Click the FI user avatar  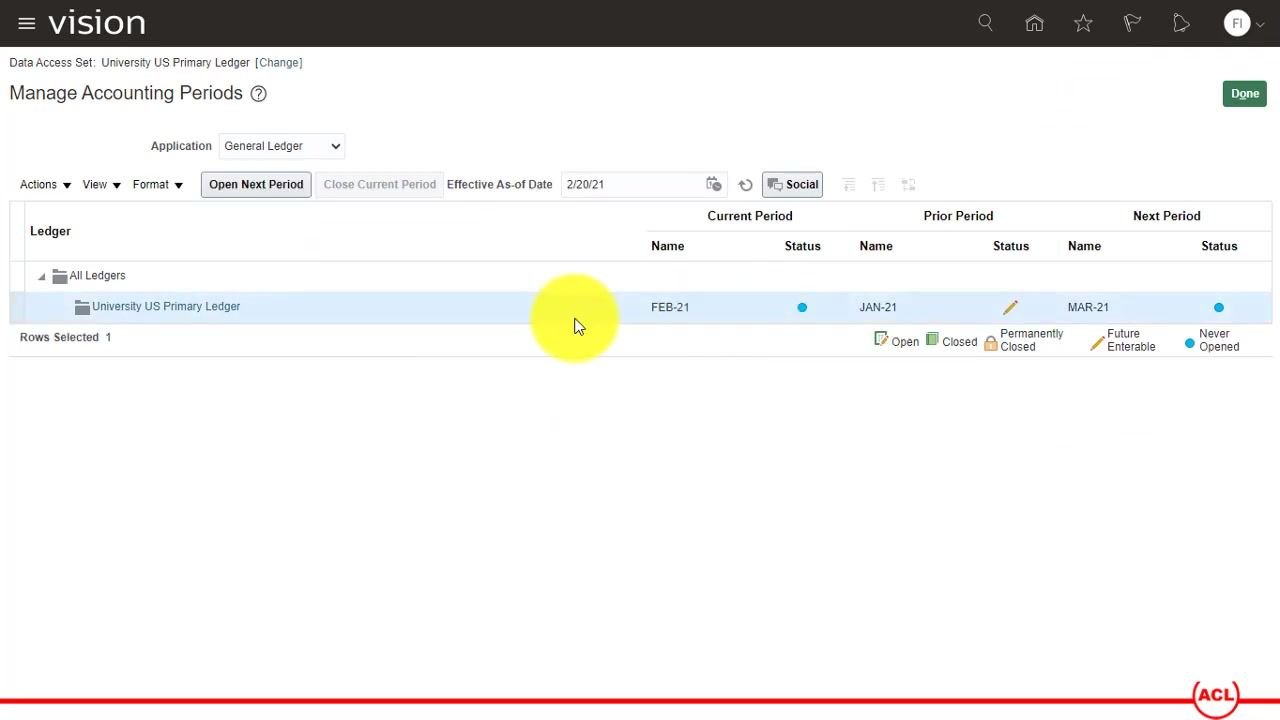pos(1237,23)
